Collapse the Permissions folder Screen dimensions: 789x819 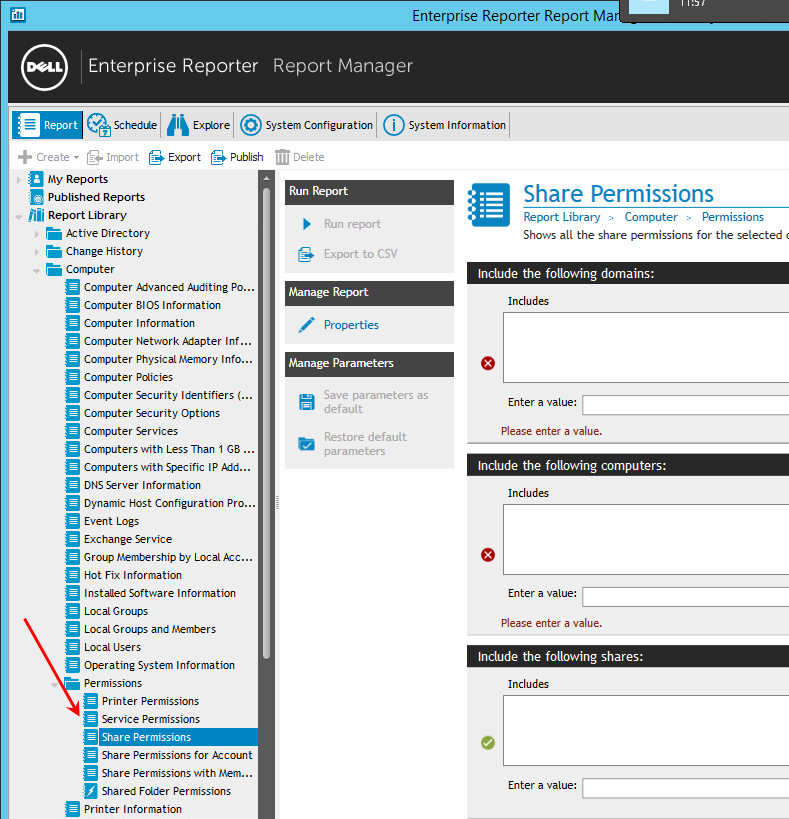pyautogui.click(x=54, y=684)
